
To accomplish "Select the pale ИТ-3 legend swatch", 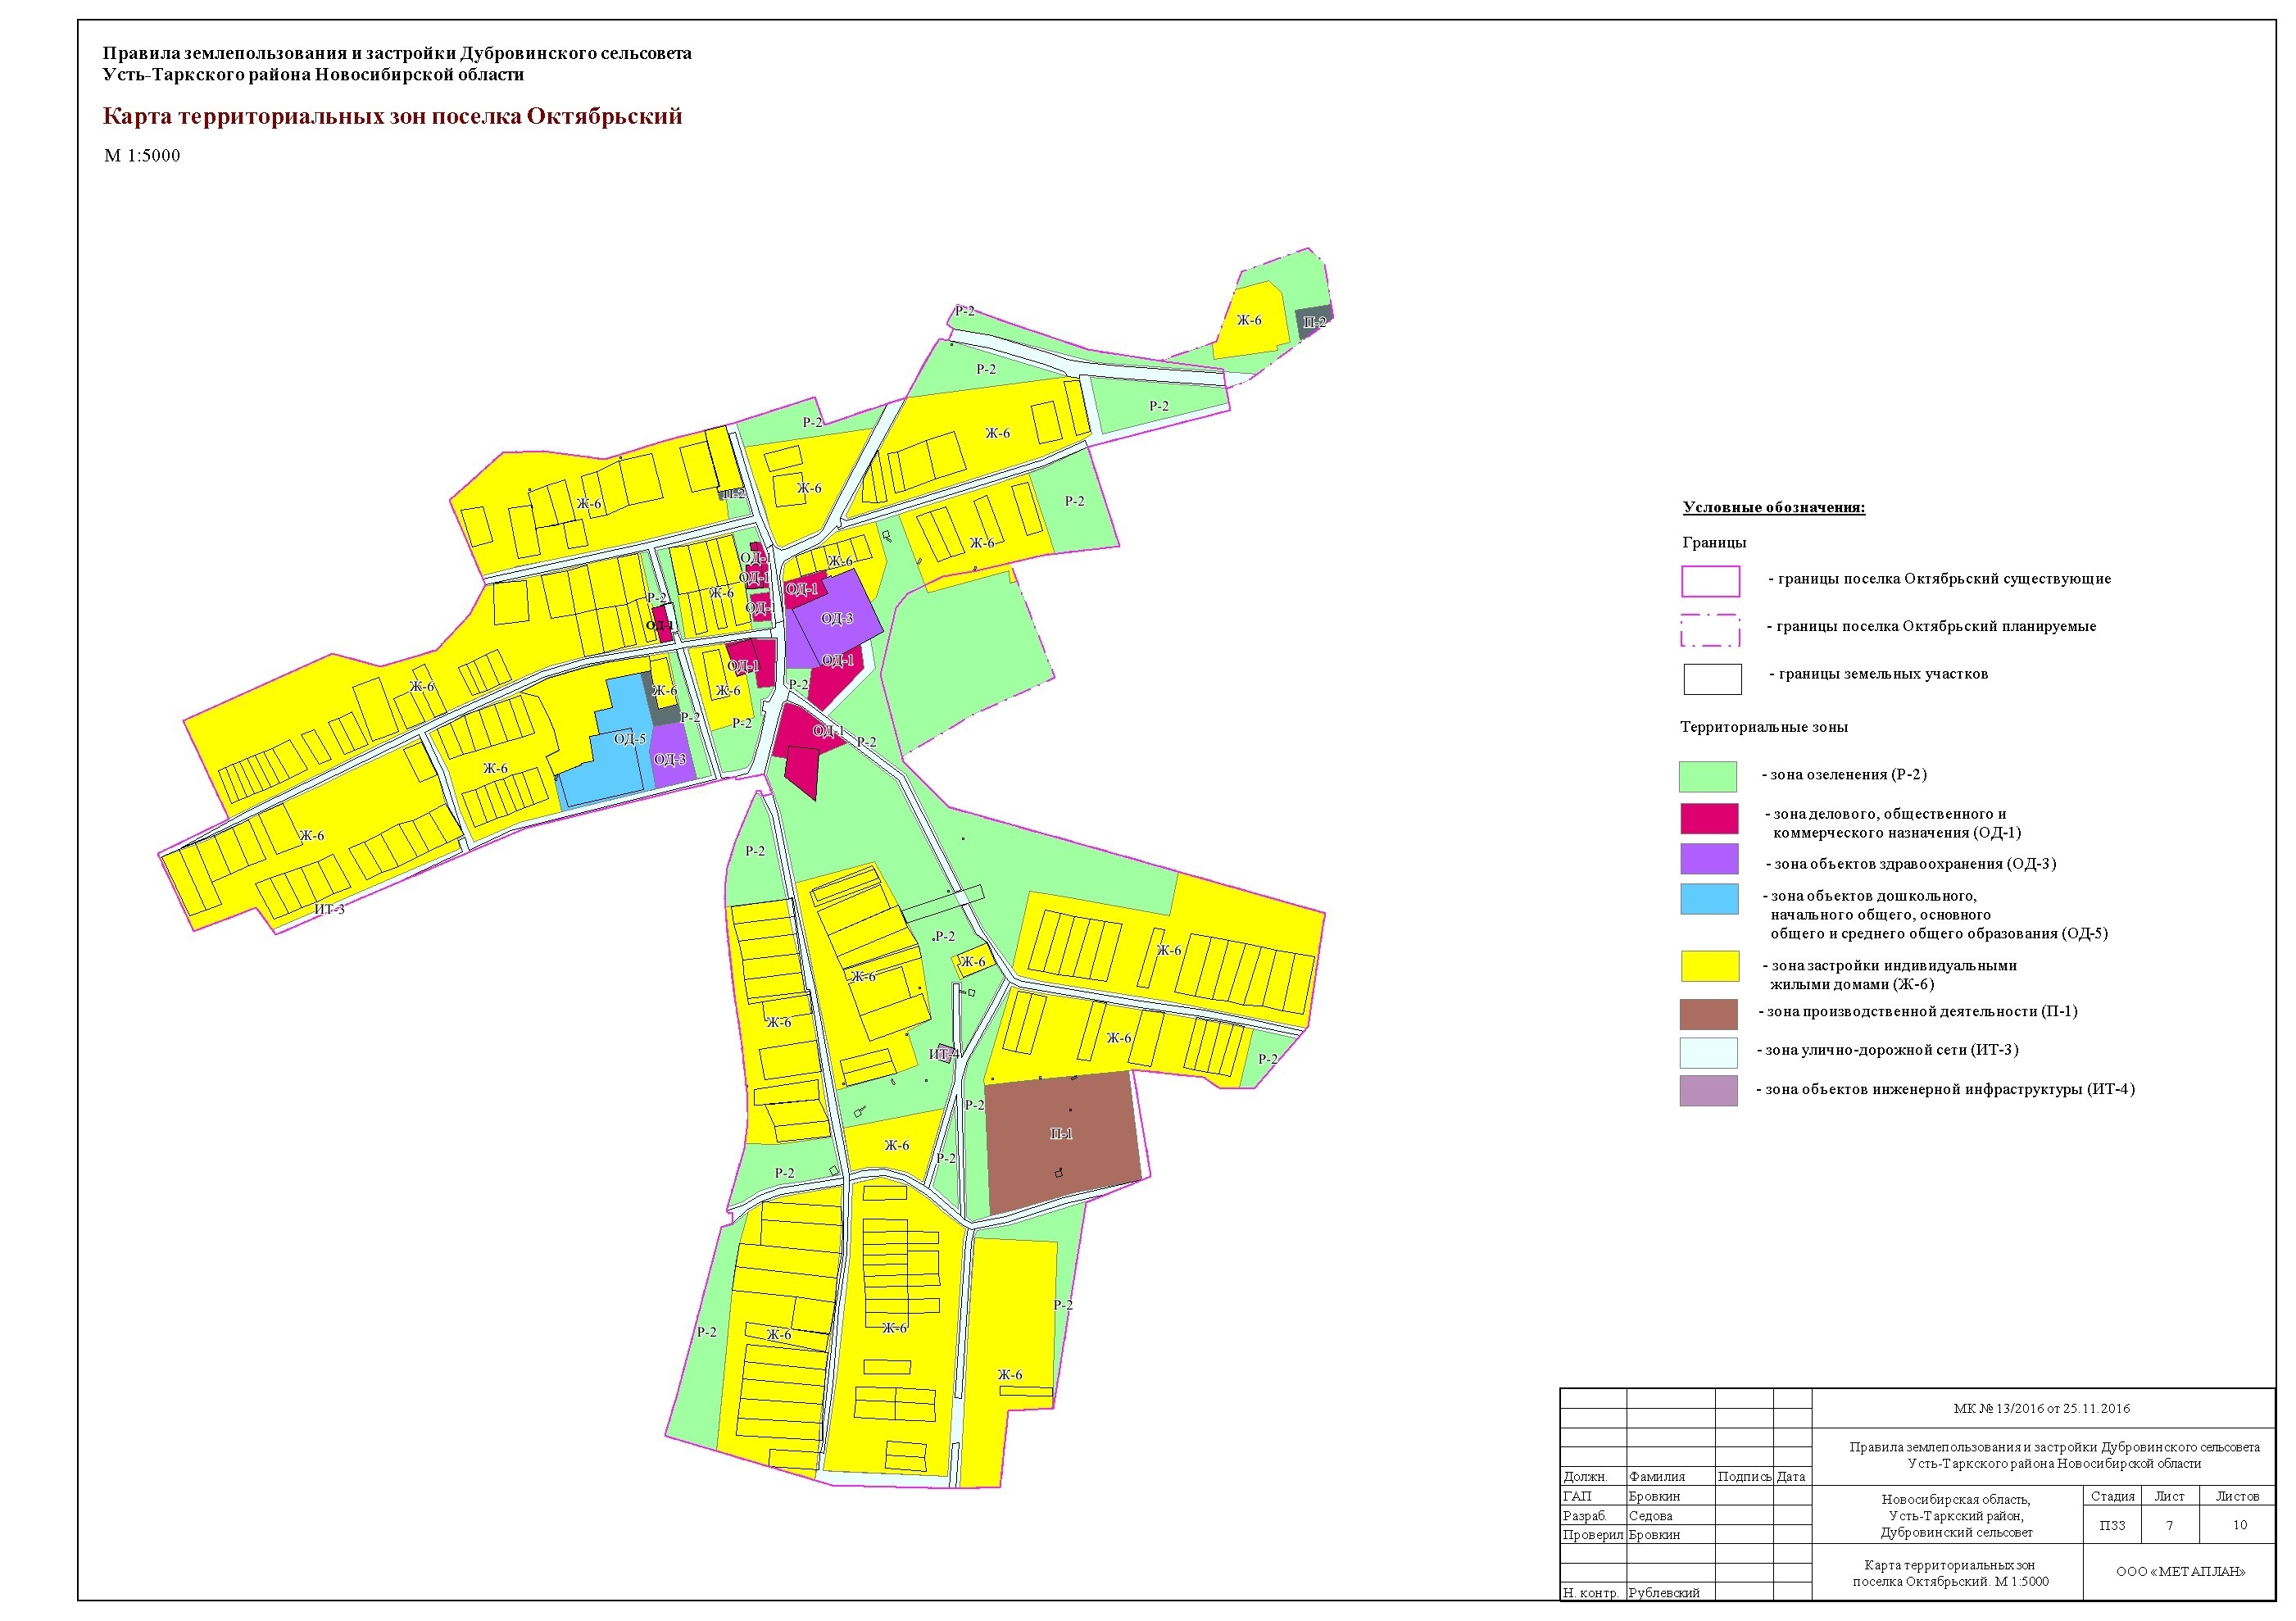I will tap(1708, 1053).
